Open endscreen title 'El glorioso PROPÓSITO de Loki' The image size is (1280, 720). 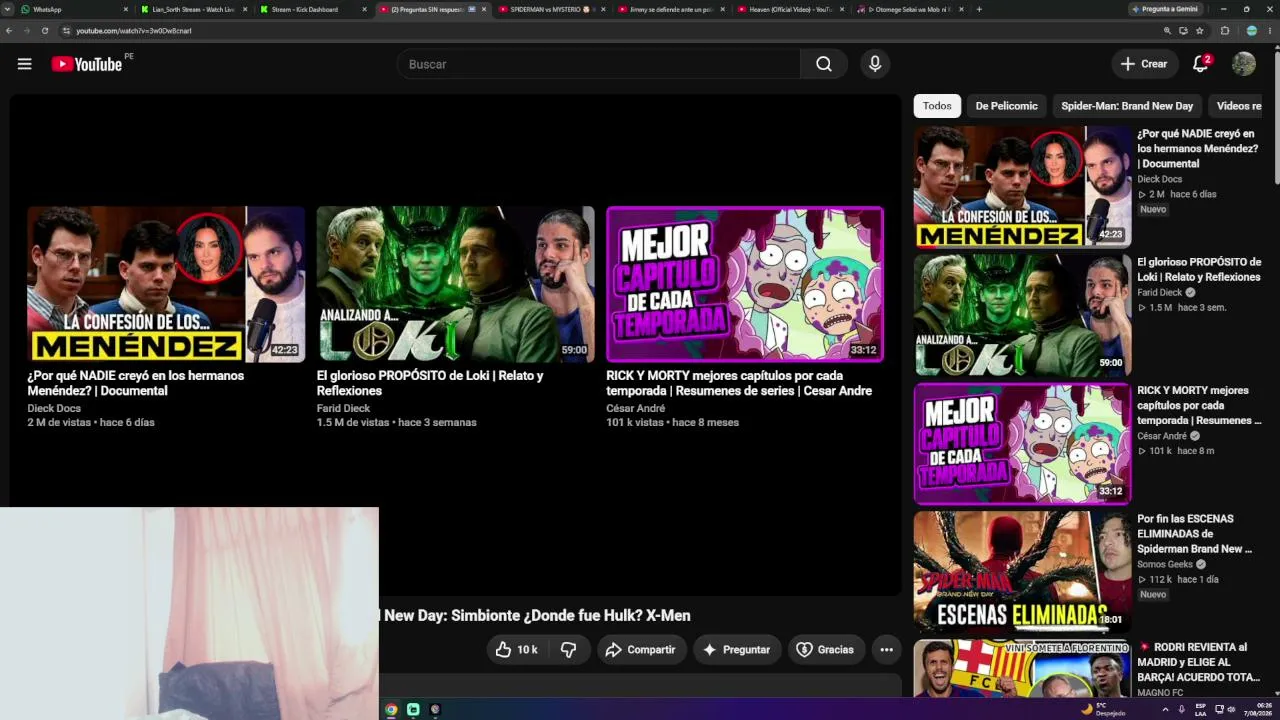430,383
